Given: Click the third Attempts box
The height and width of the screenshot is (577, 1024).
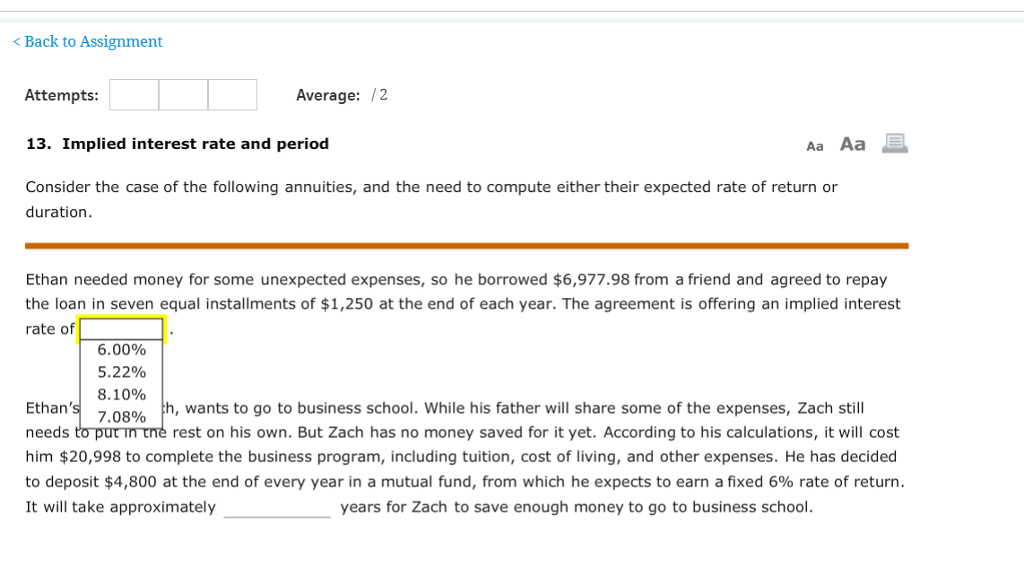Looking at the screenshot, I should tap(232, 95).
